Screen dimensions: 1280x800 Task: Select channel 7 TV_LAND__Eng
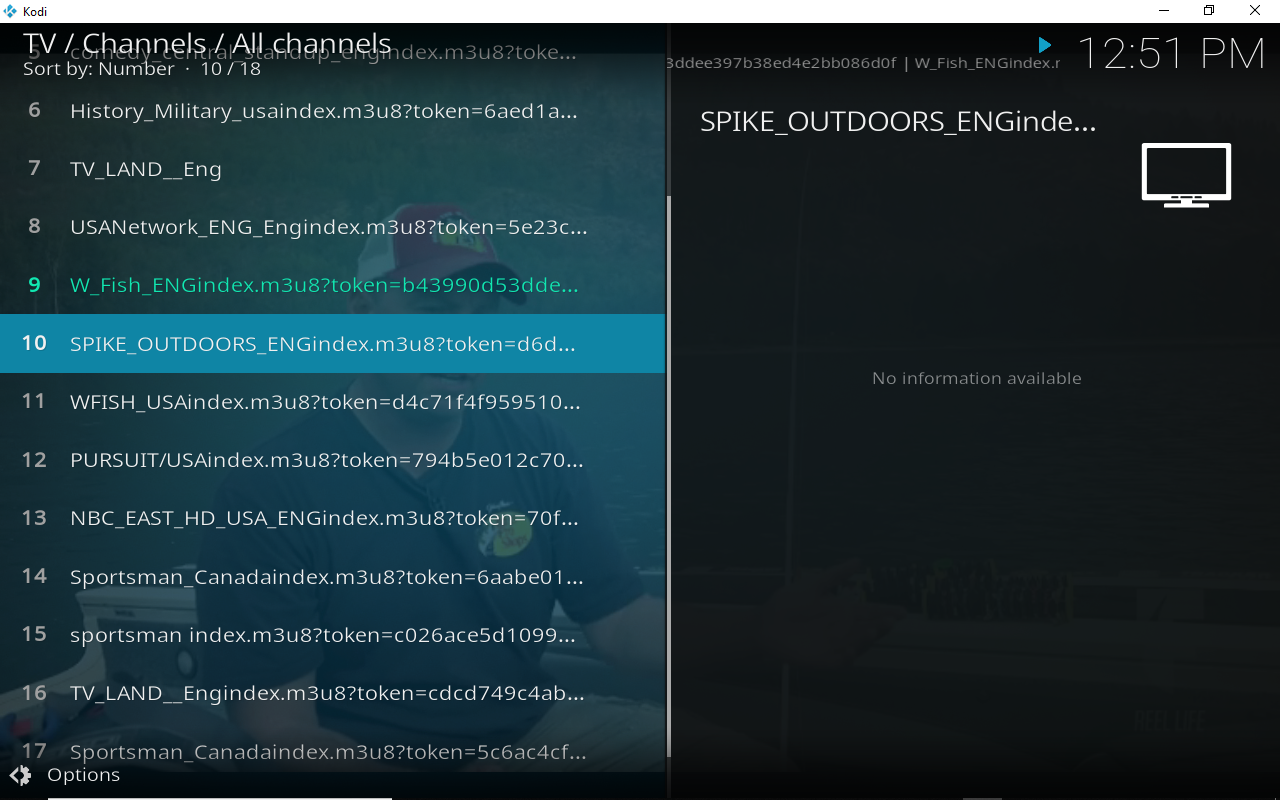pyautogui.click(x=332, y=169)
